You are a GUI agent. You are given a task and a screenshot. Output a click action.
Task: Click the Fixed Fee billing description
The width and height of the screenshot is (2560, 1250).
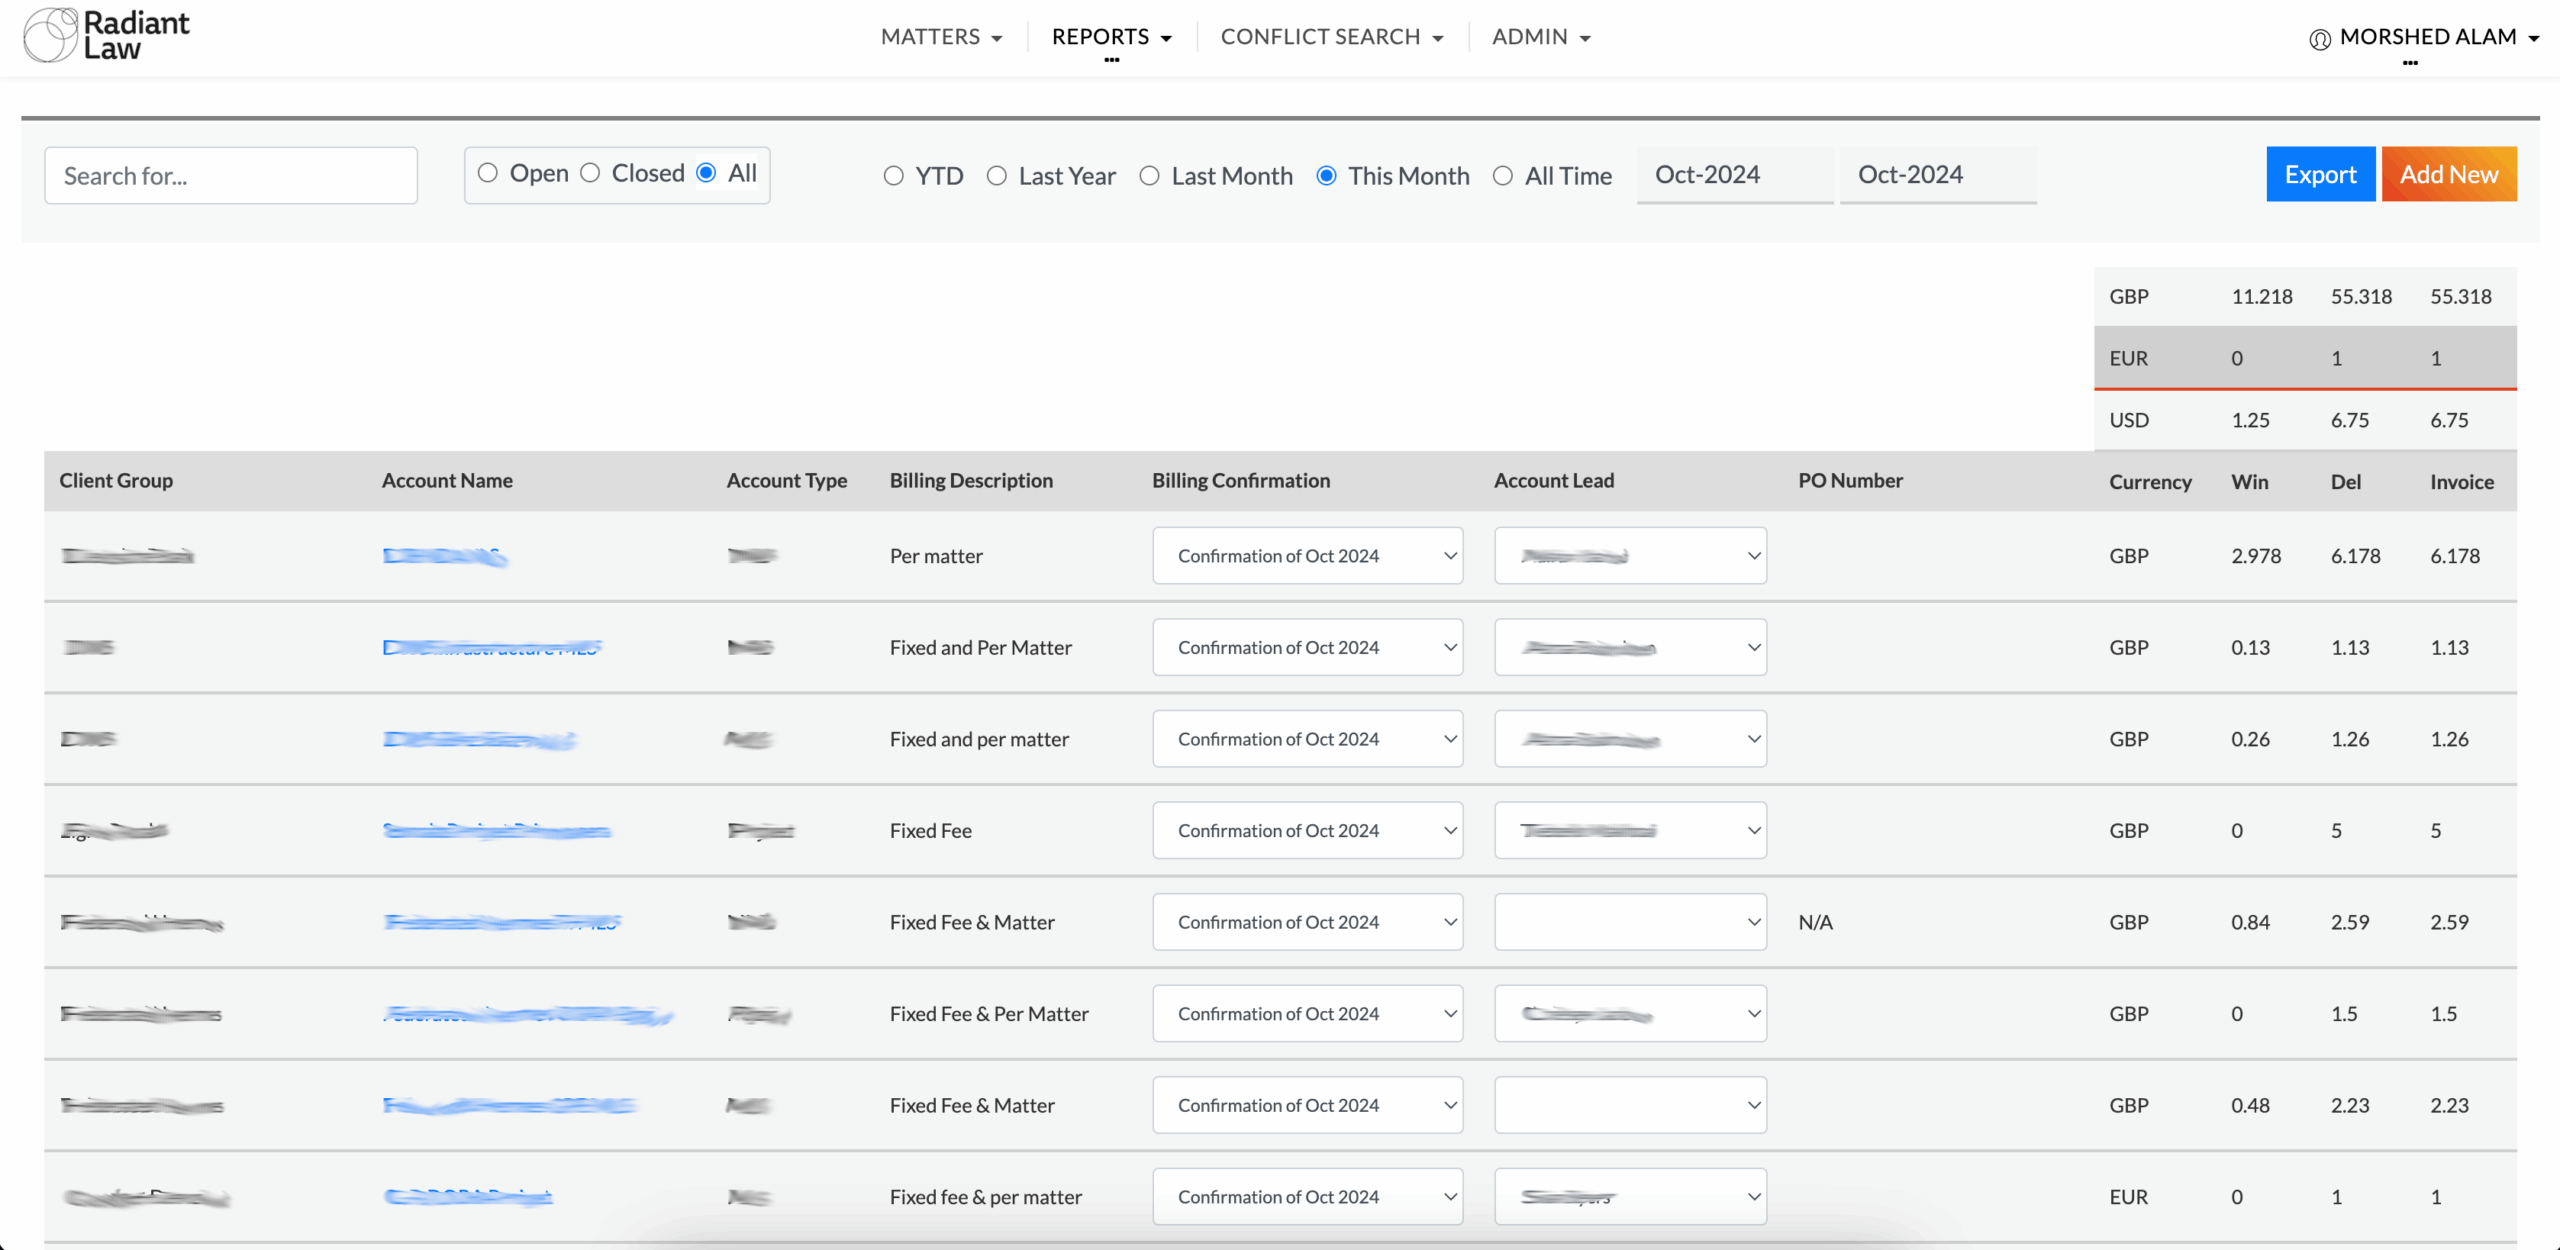click(x=931, y=830)
